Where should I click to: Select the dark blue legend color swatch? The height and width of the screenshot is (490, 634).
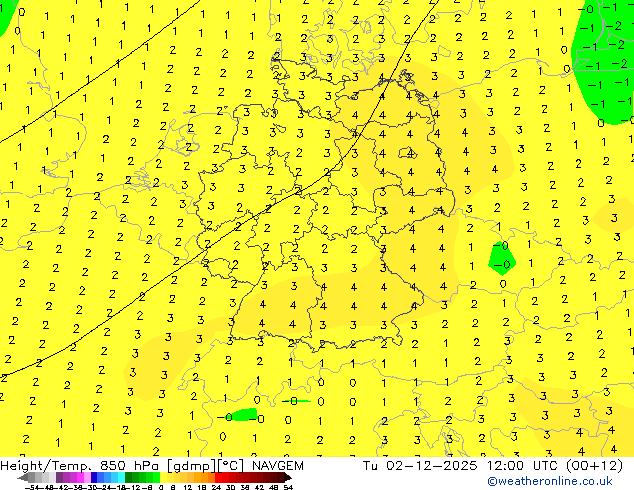coord(94,477)
